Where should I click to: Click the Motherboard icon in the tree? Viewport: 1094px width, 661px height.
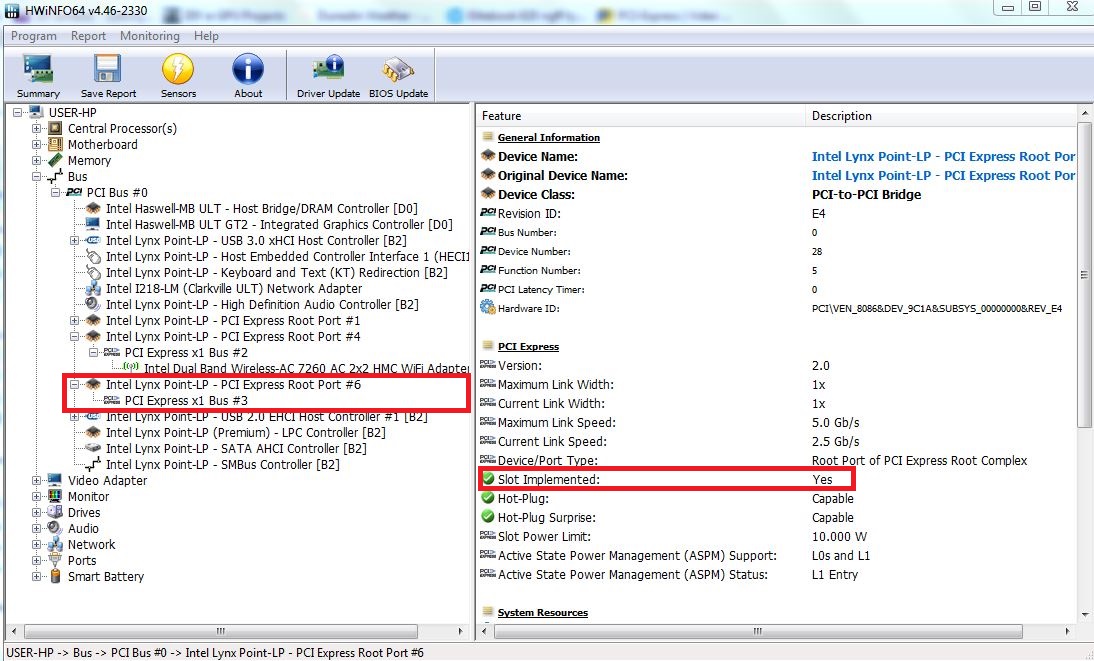(x=55, y=144)
